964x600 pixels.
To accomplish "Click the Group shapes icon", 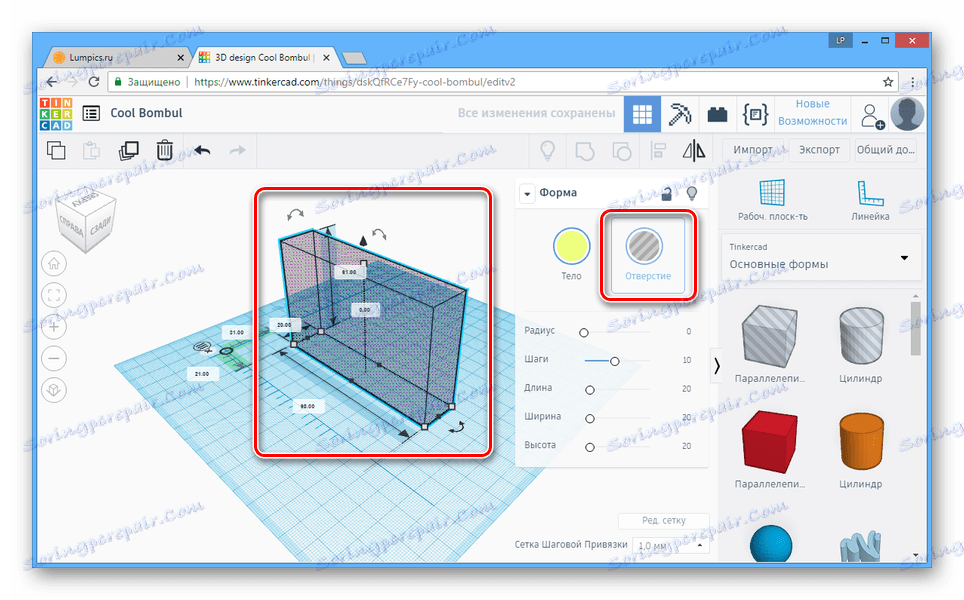I will [585, 151].
